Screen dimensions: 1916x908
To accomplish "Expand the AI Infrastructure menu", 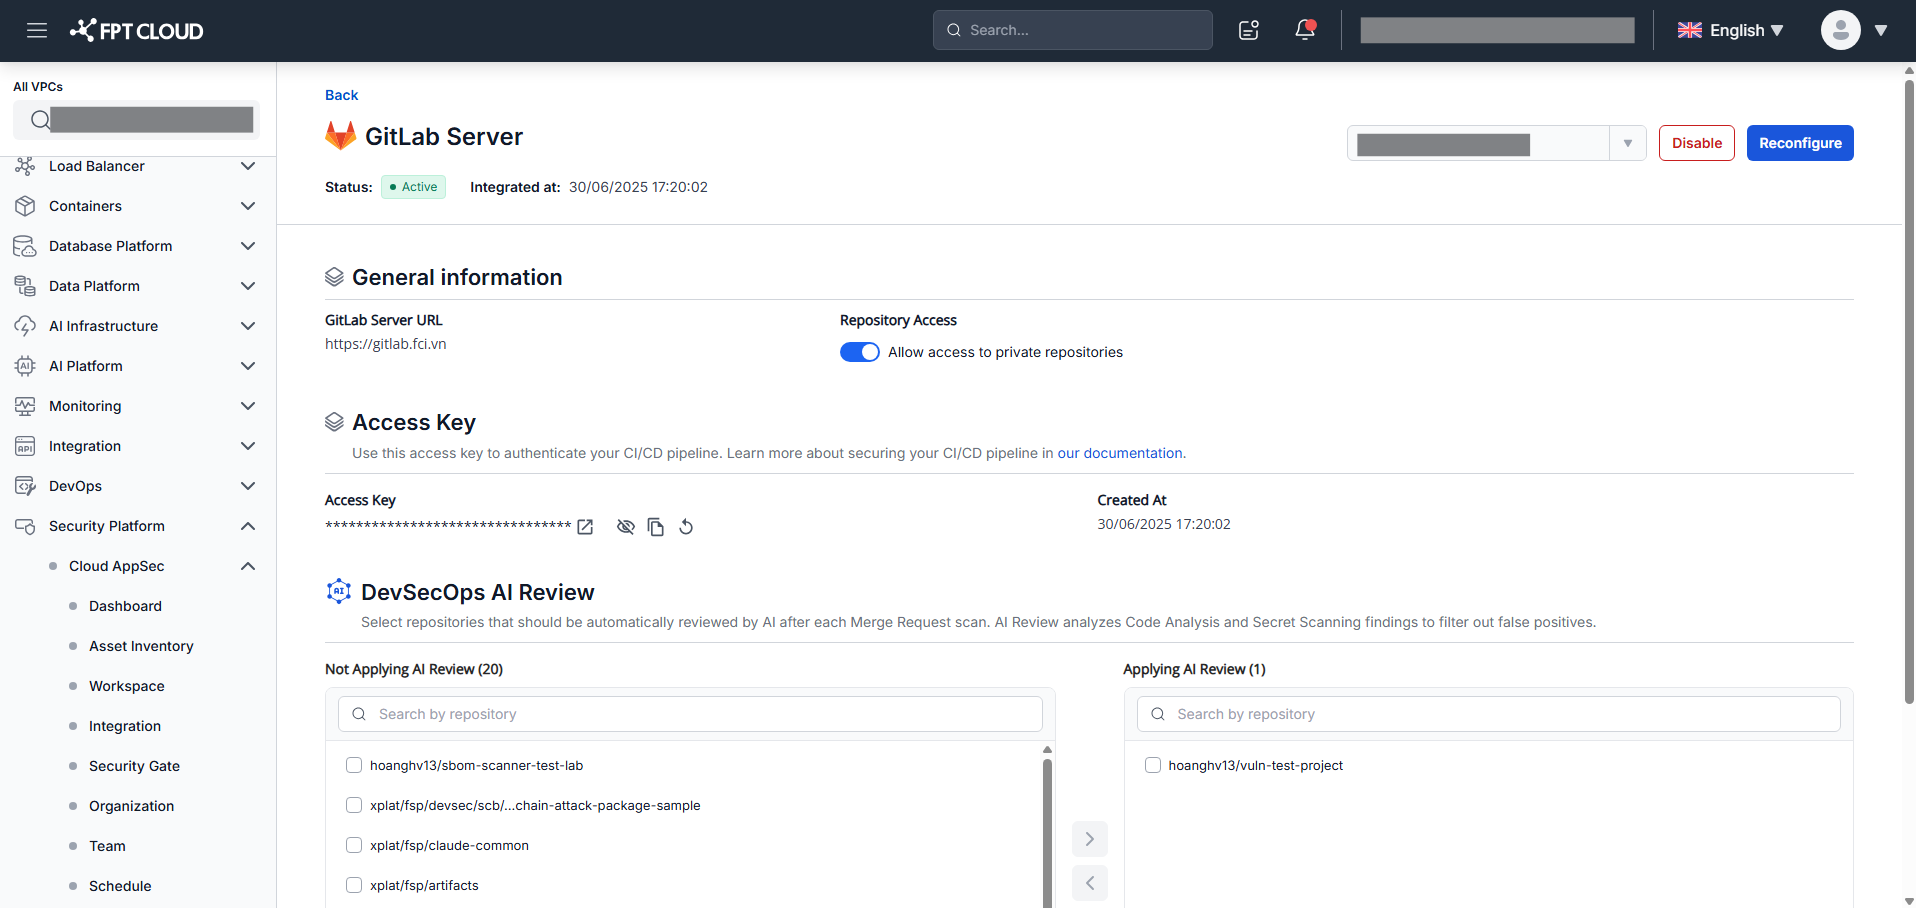I will pos(248,326).
